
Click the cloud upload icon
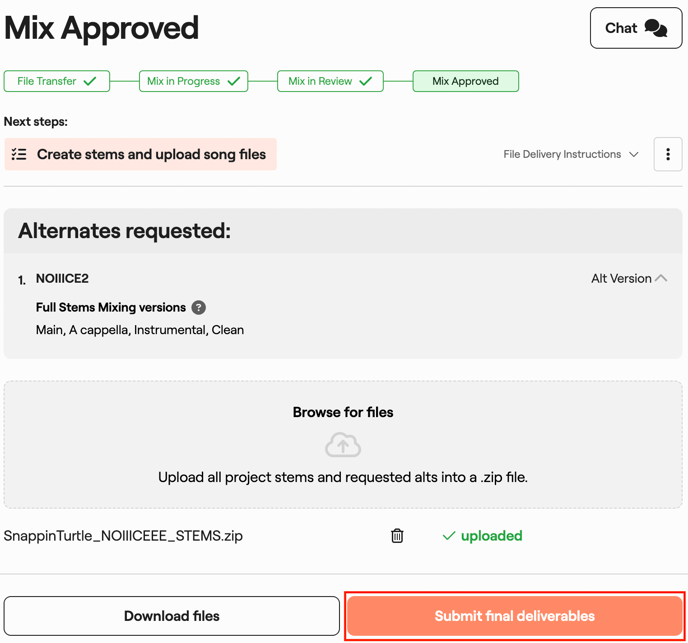(343, 445)
